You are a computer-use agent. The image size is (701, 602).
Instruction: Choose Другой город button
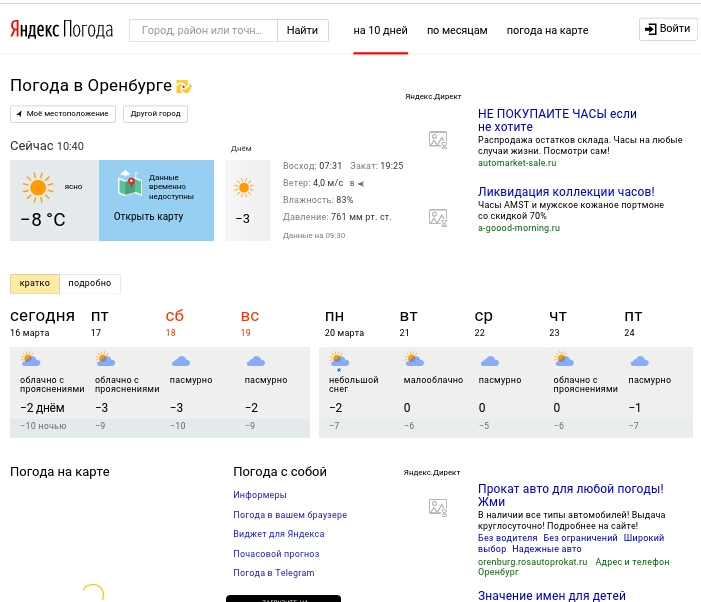click(x=156, y=114)
